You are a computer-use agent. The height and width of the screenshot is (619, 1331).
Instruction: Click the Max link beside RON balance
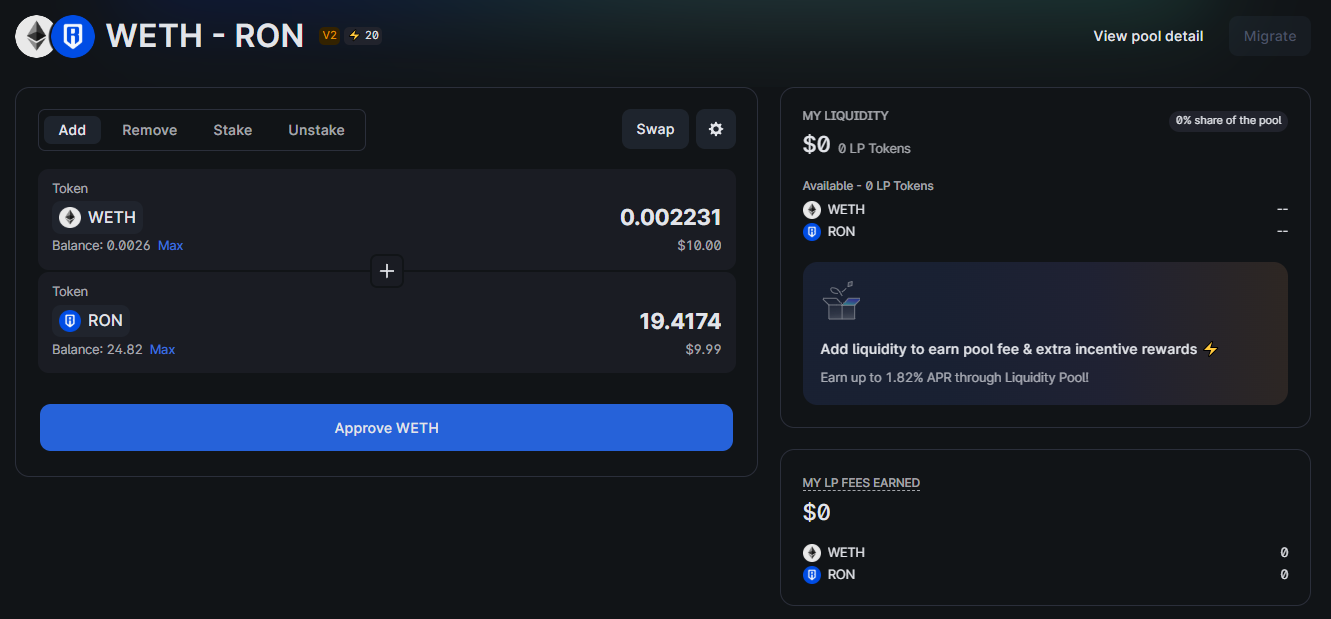[162, 349]
